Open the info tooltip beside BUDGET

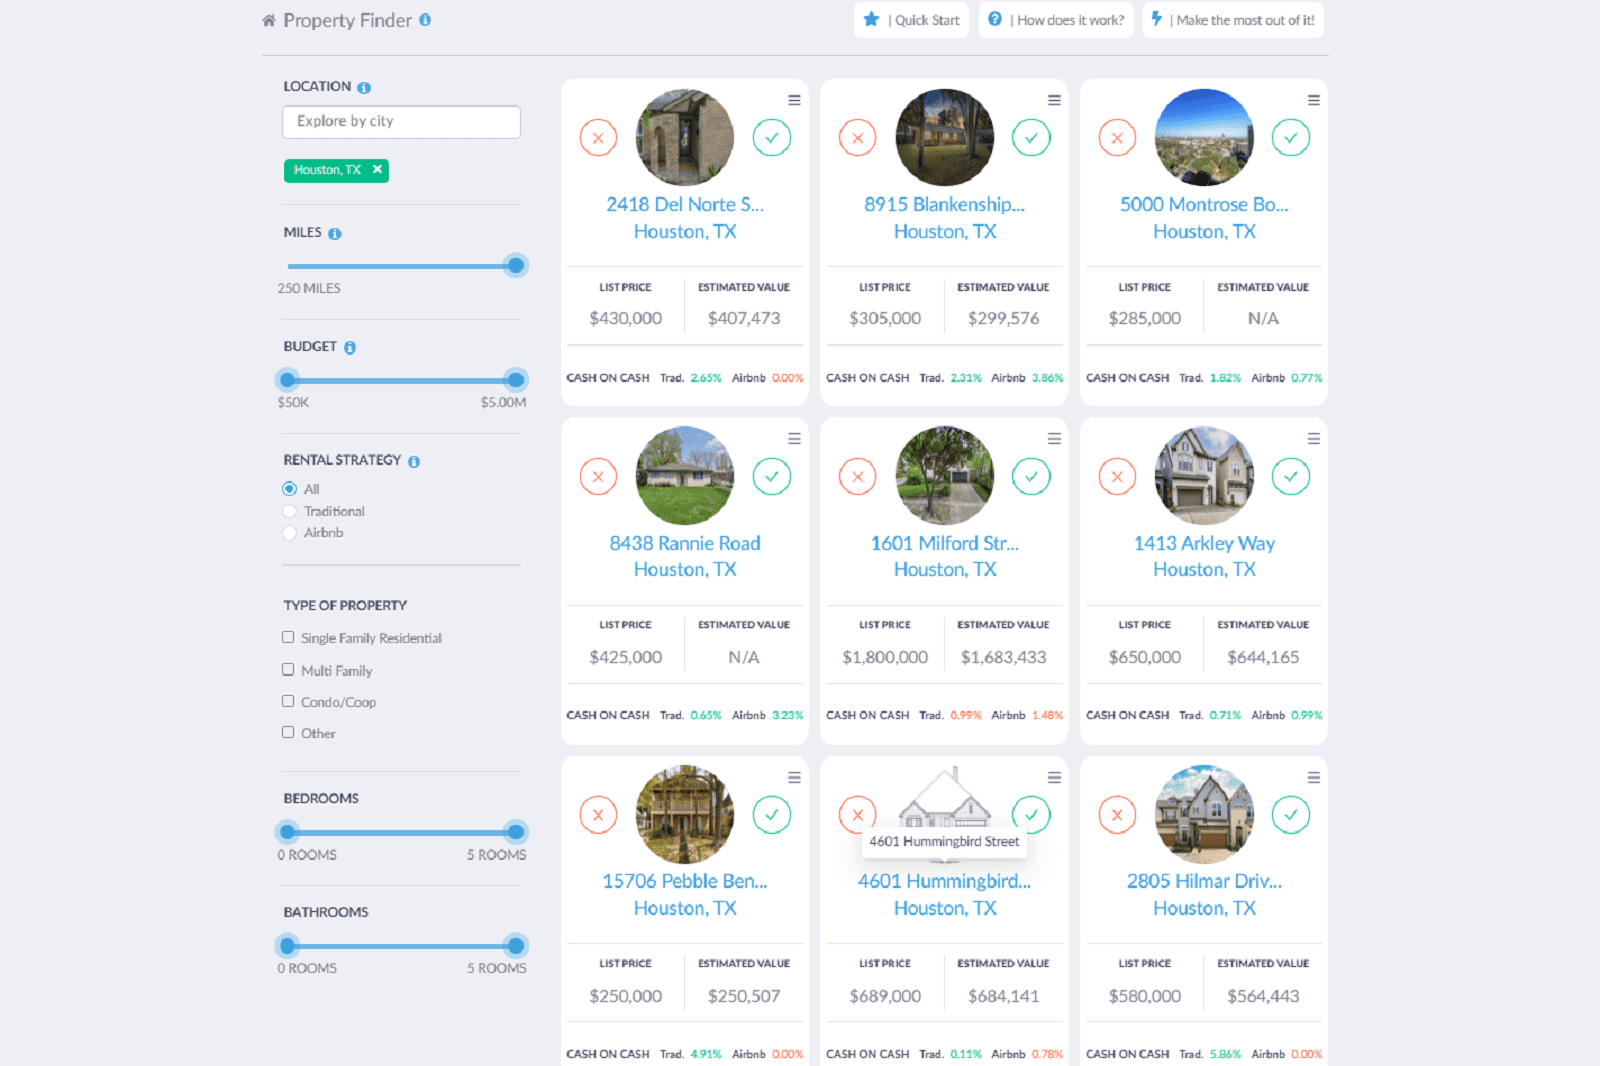(x=348, y=347)
